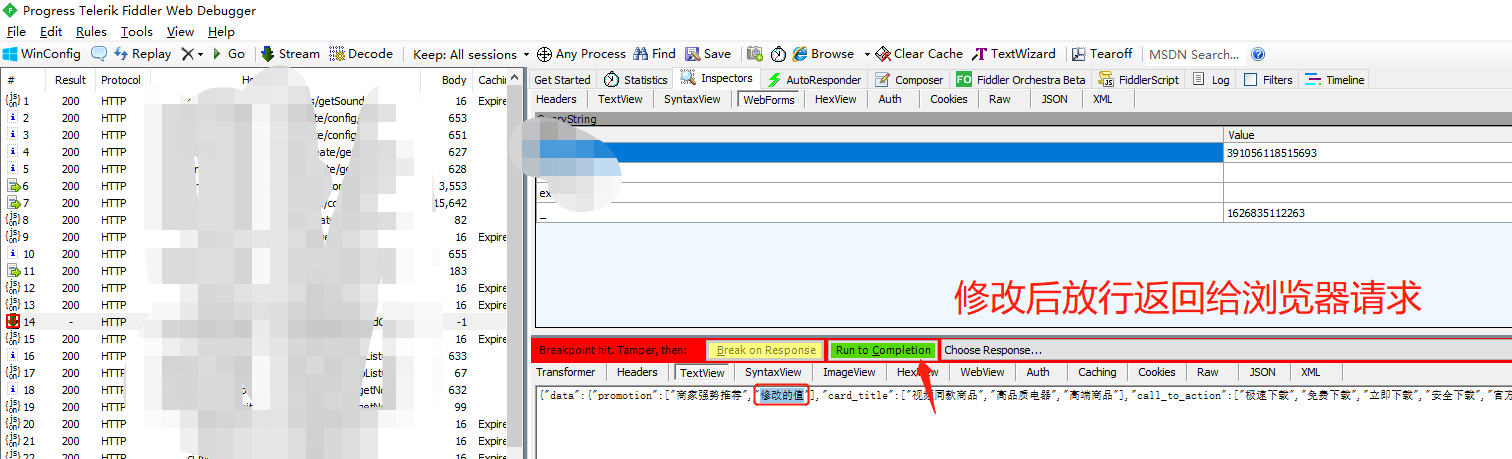
Task: Click Tearoff to detach inspectors
Action: [1102, 54]
